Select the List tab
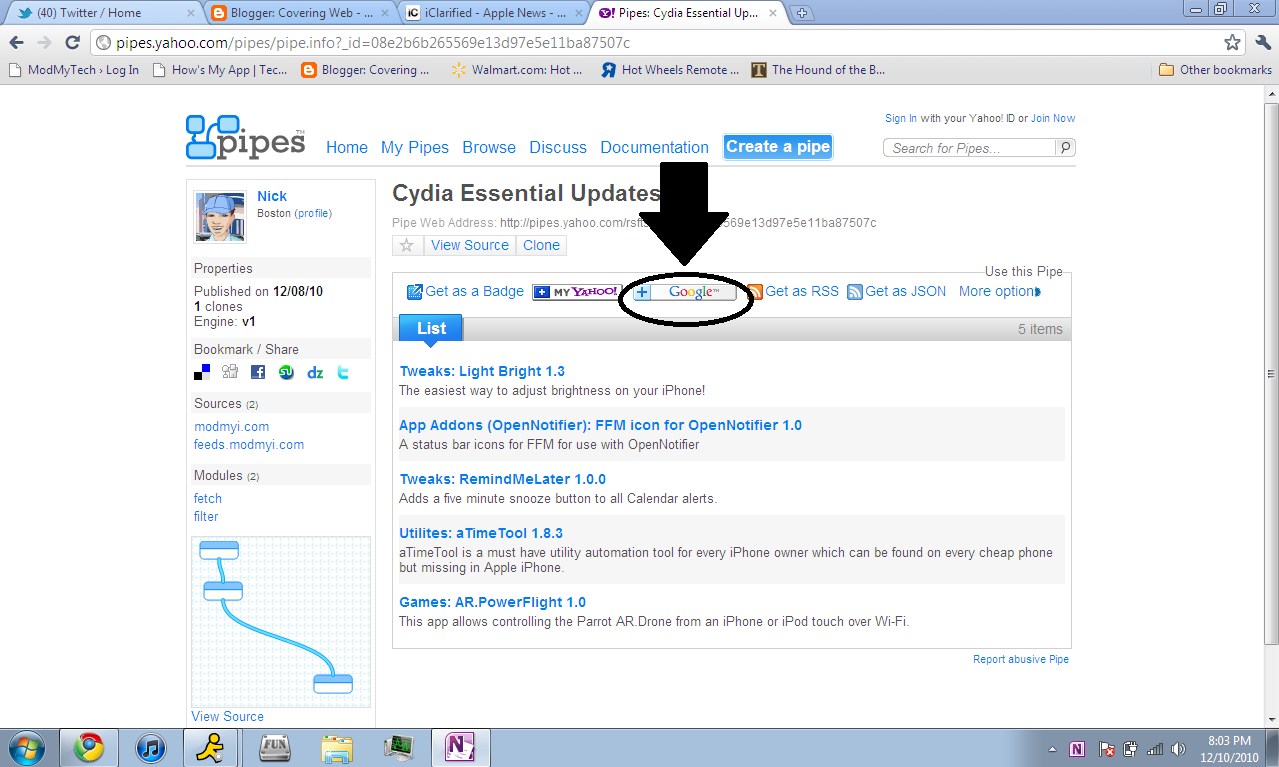The width and height of the screenshot is (1279, 767). pos(431,328)
